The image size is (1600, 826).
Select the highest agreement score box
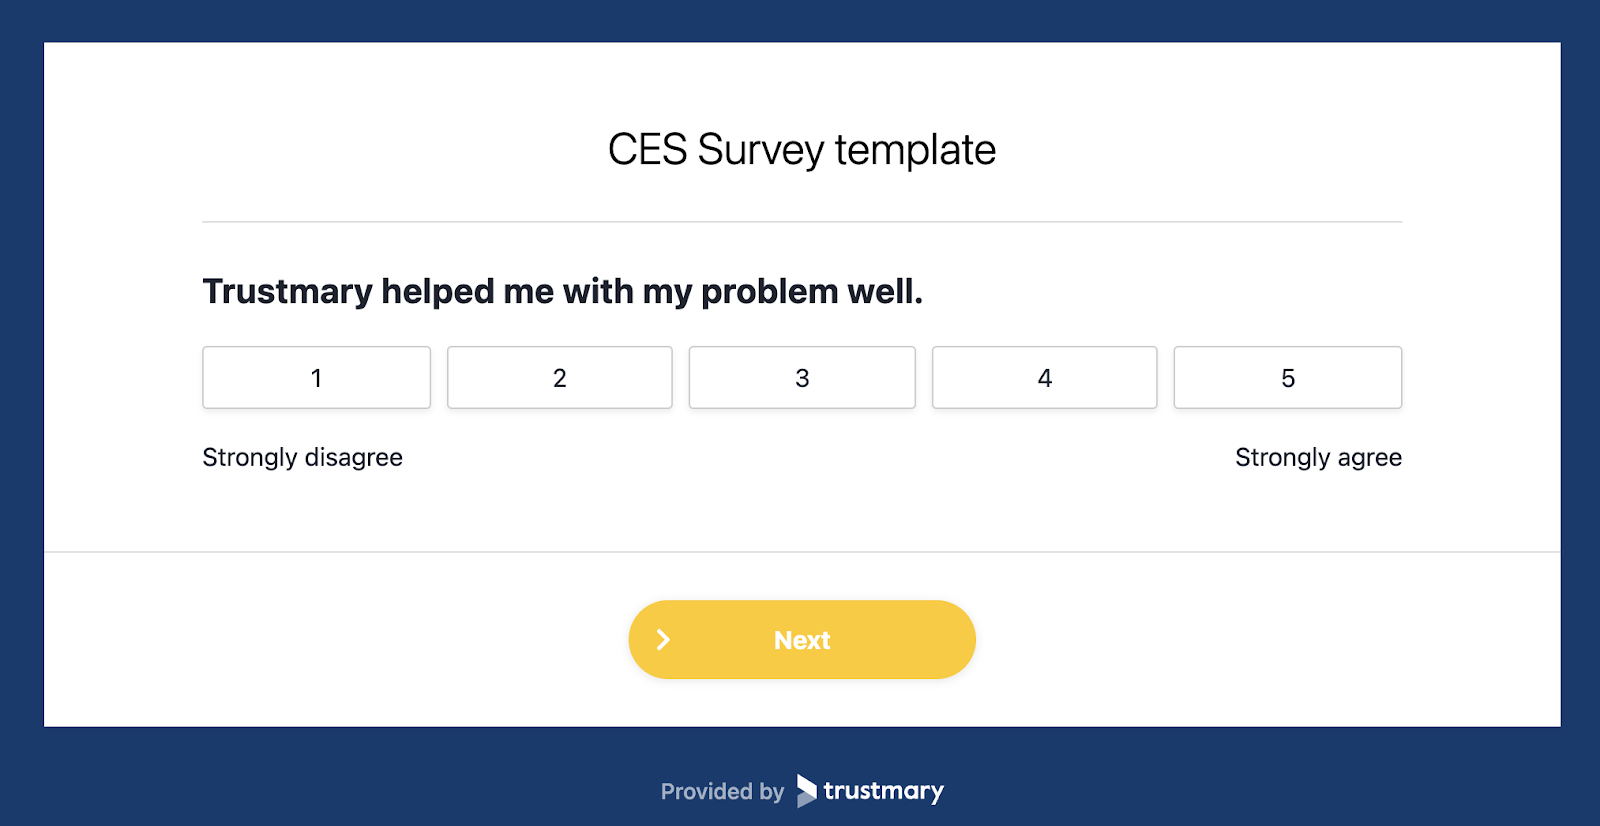pyautogui.click(x=1288, y=378)
